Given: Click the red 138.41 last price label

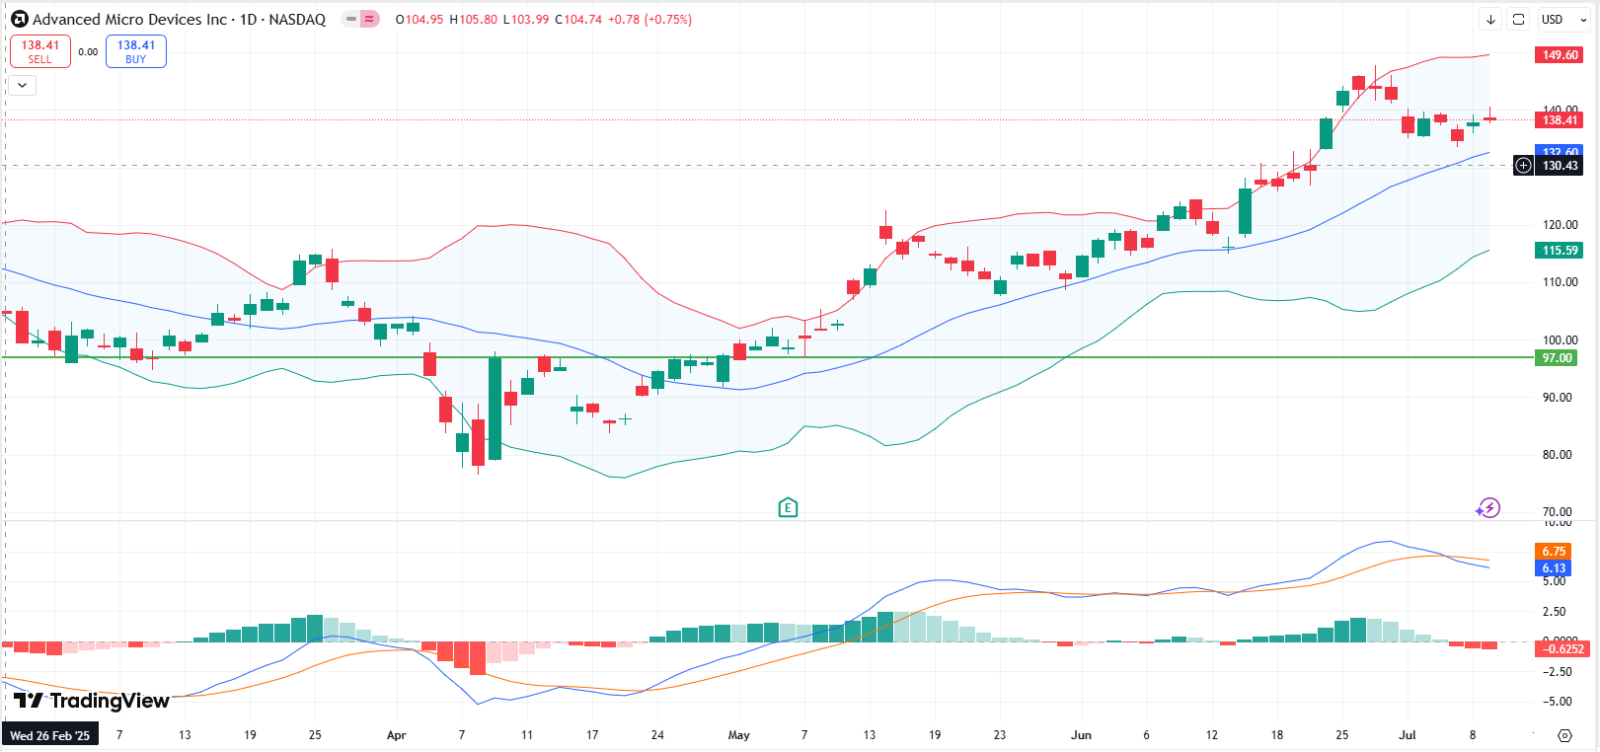Looking at the screenshot, I should (x=1559, y=120).
